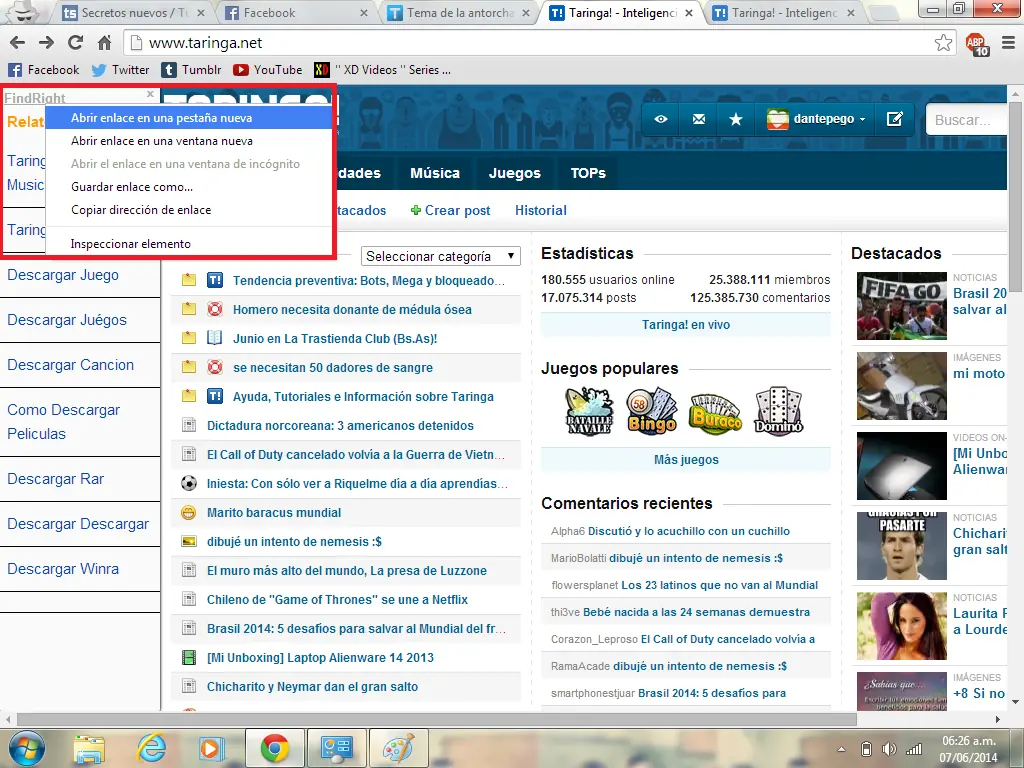Click Descargar Rar sidebar link
Viewport: 1024px width, 768px height.
56,479
